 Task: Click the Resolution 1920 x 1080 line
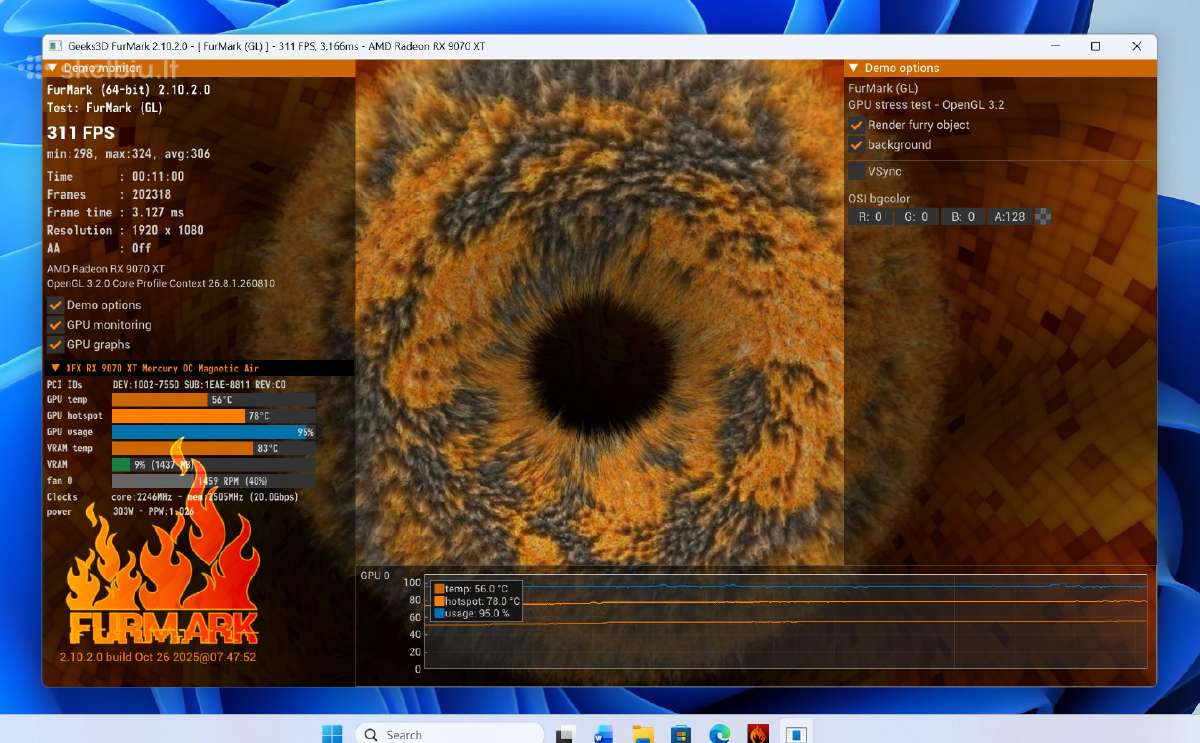click(x=125, y=230)
